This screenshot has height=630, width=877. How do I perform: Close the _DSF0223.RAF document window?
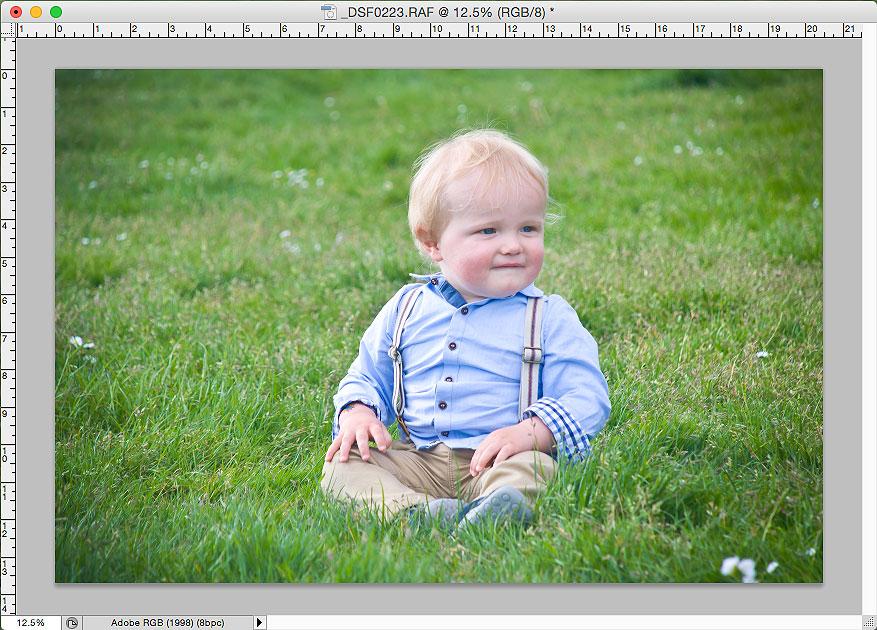tap(16, 12)
